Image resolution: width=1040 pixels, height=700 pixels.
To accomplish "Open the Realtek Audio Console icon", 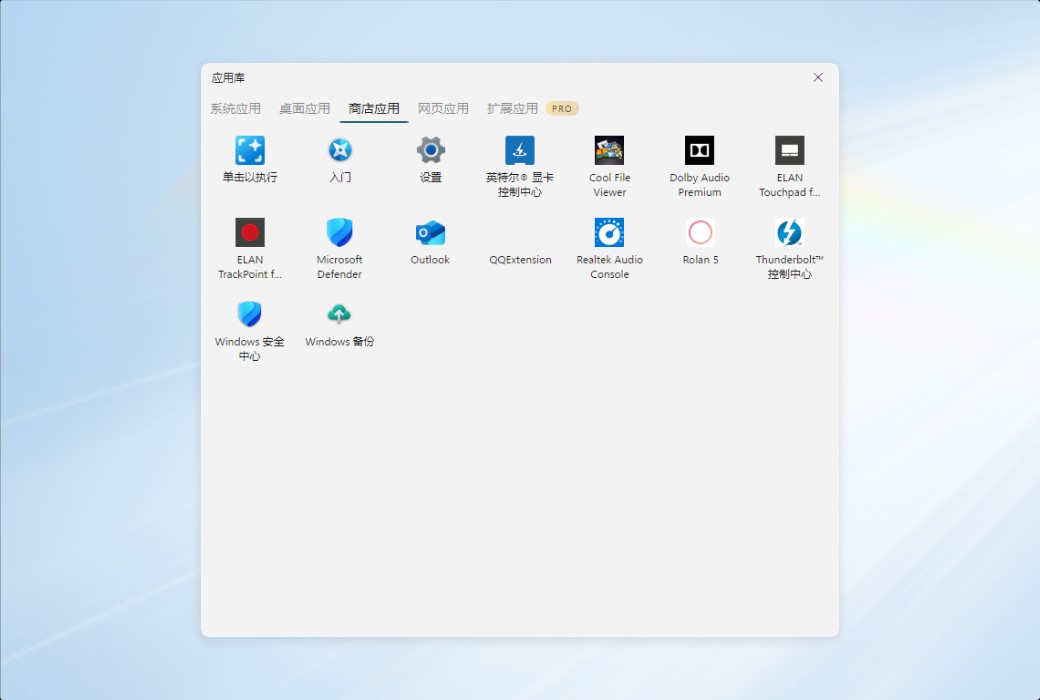I will tap(609, 232).
